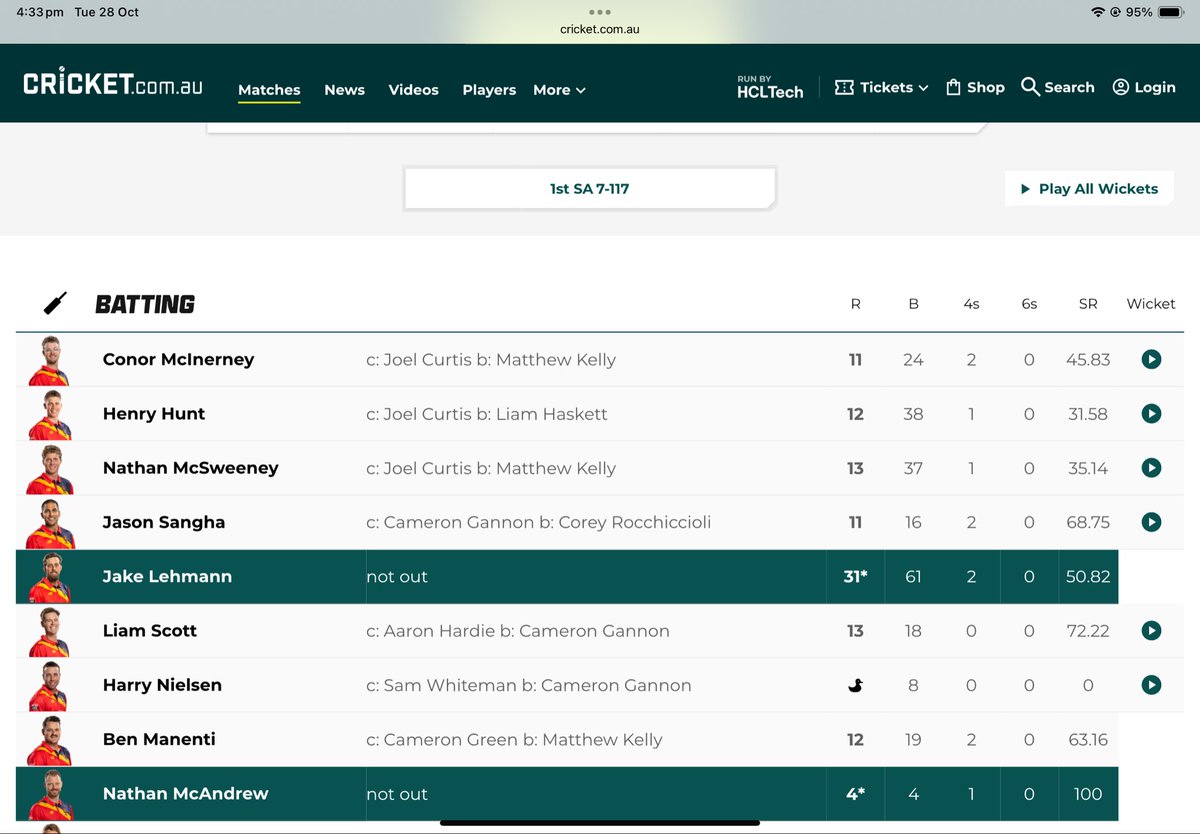Click the 6s column header
This screenshot has height=834, width=1200.
1029,304
